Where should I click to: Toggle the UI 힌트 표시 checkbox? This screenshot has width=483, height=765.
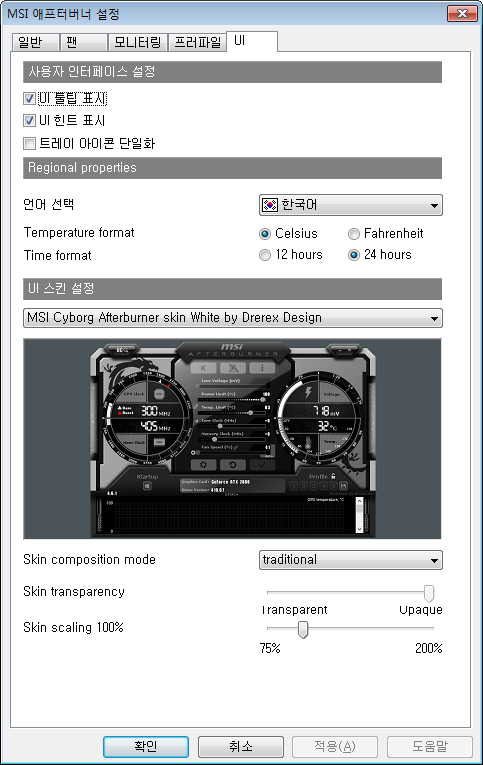(29, 121)
